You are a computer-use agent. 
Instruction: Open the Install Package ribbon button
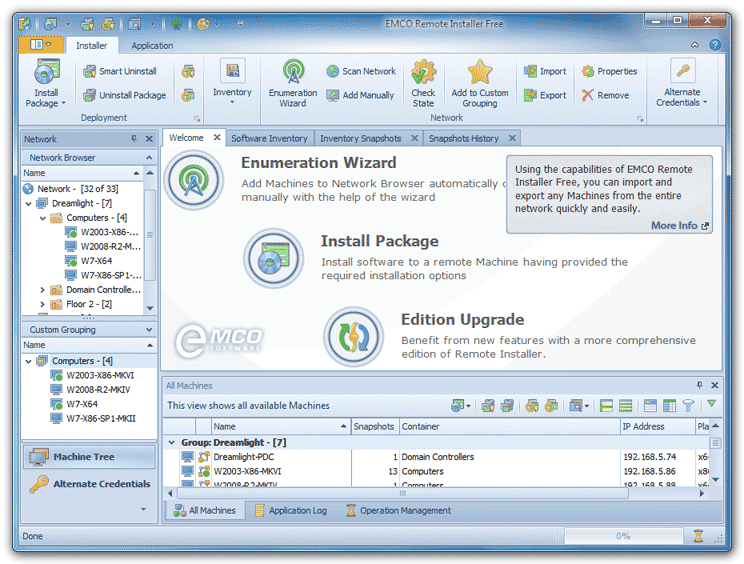46,83
